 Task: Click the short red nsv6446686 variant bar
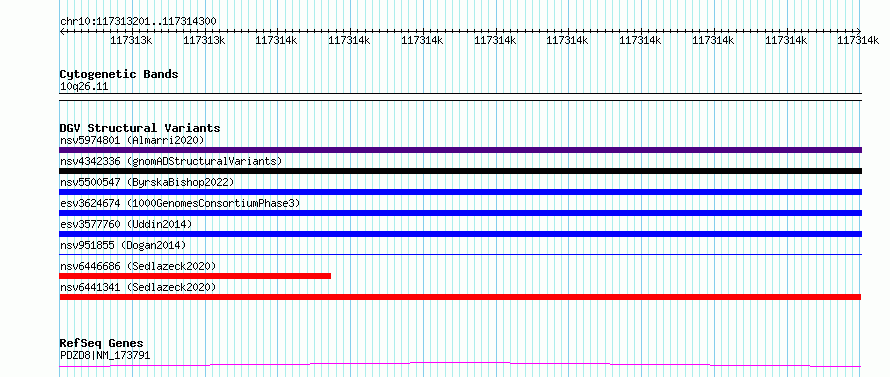point(195,276)
